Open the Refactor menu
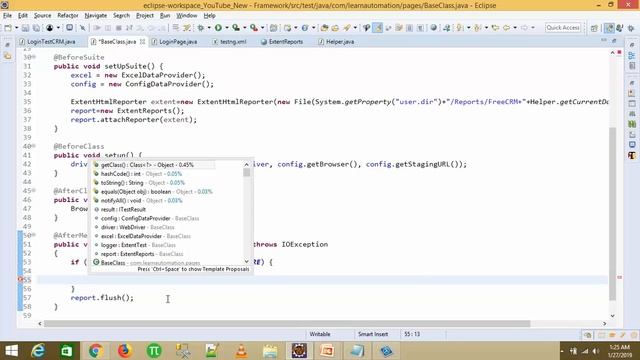 pyautogui.click(x=68, y=16)
